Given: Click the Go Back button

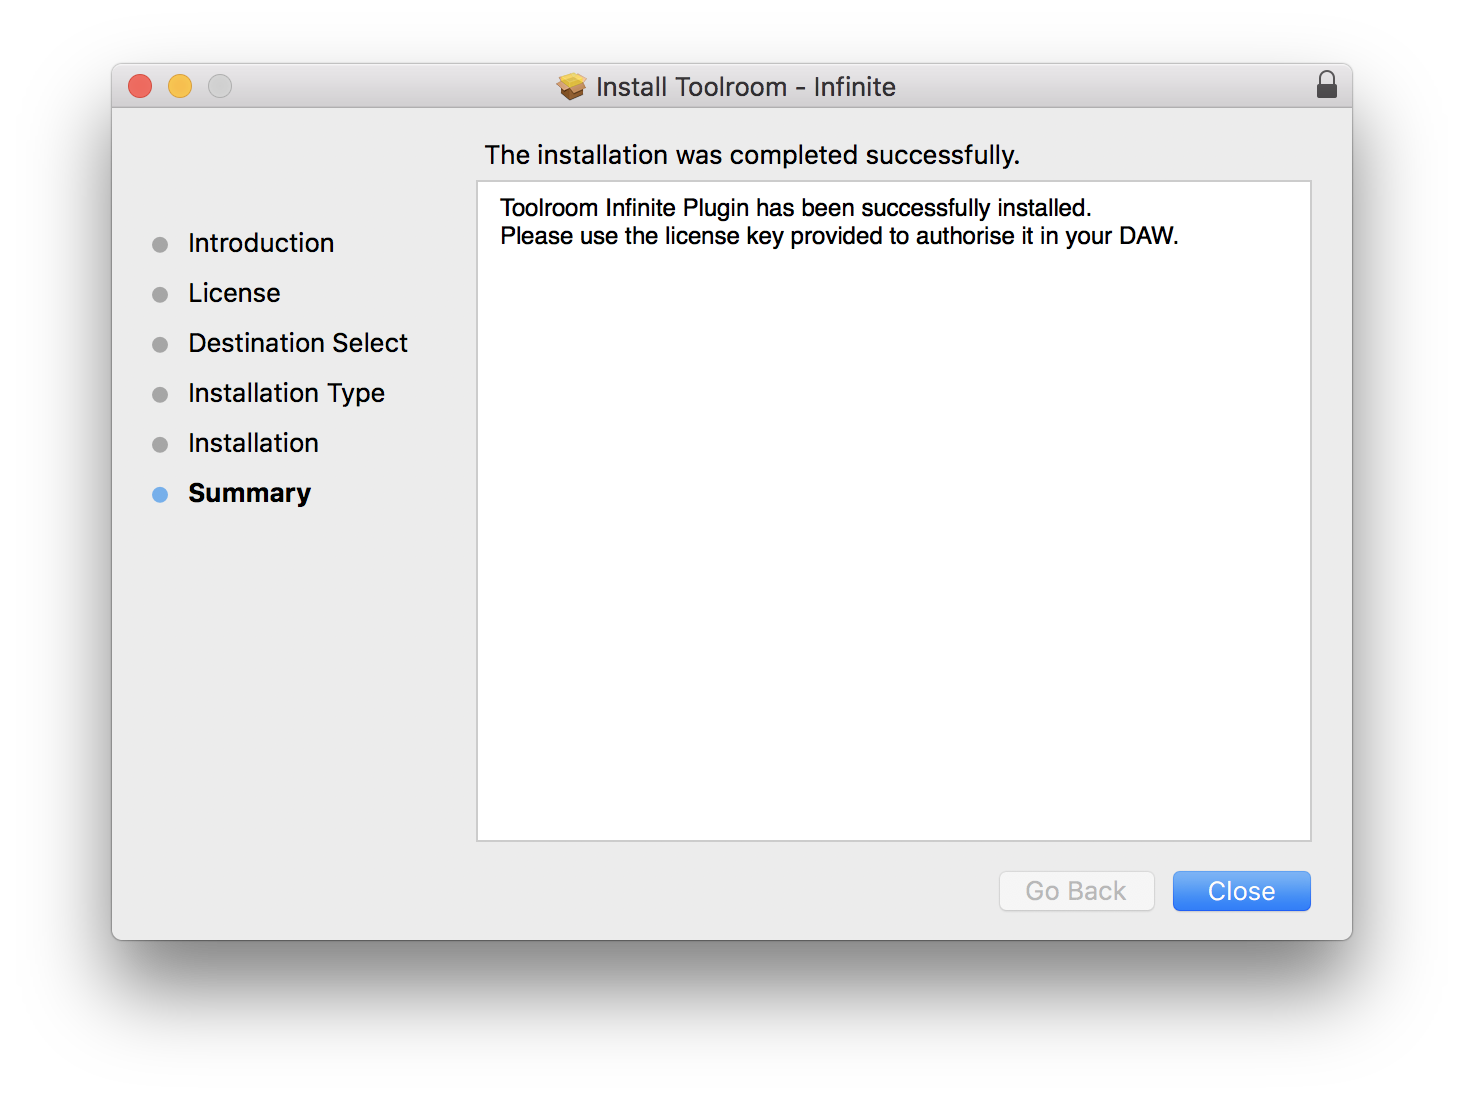Looking at the screenshot, I should pos(1076,891).
